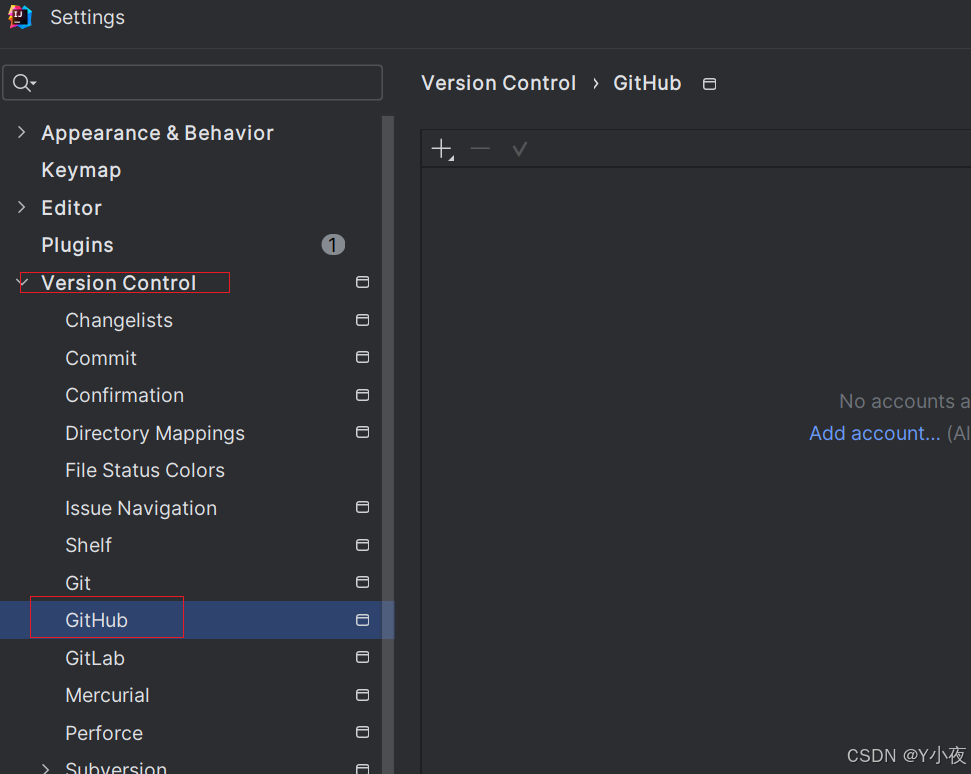Open the Perforce settings page
Screen dimensions: 971x774
tap(104, 733)
